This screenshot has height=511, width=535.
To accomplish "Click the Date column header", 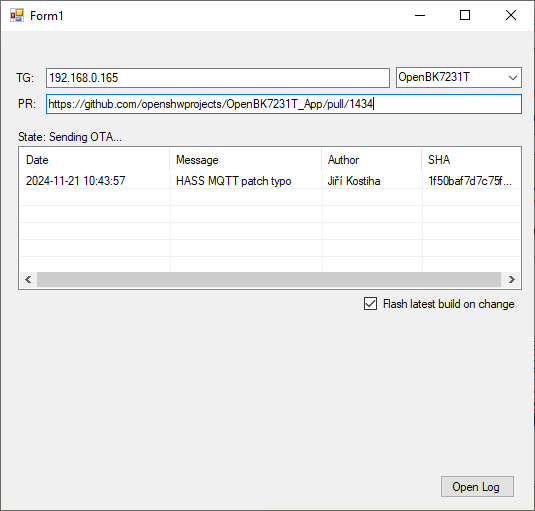I will [x=95, y=160].
